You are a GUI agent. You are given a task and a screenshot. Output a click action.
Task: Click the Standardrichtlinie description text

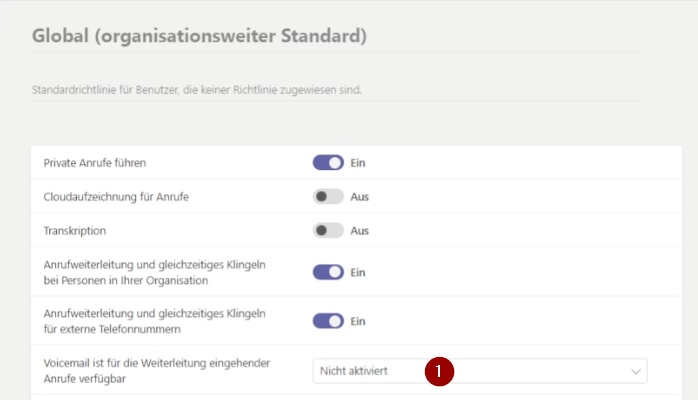click(196, 90)
